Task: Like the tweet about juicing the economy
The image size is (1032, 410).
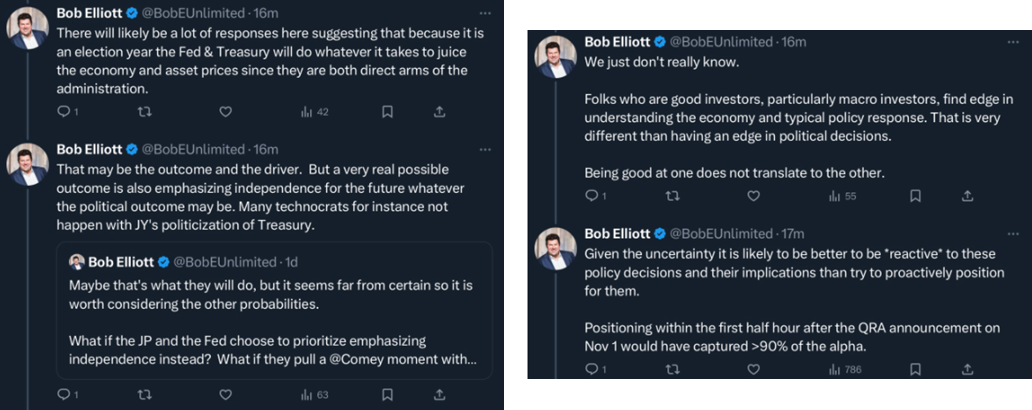Action: click(225, 112)
